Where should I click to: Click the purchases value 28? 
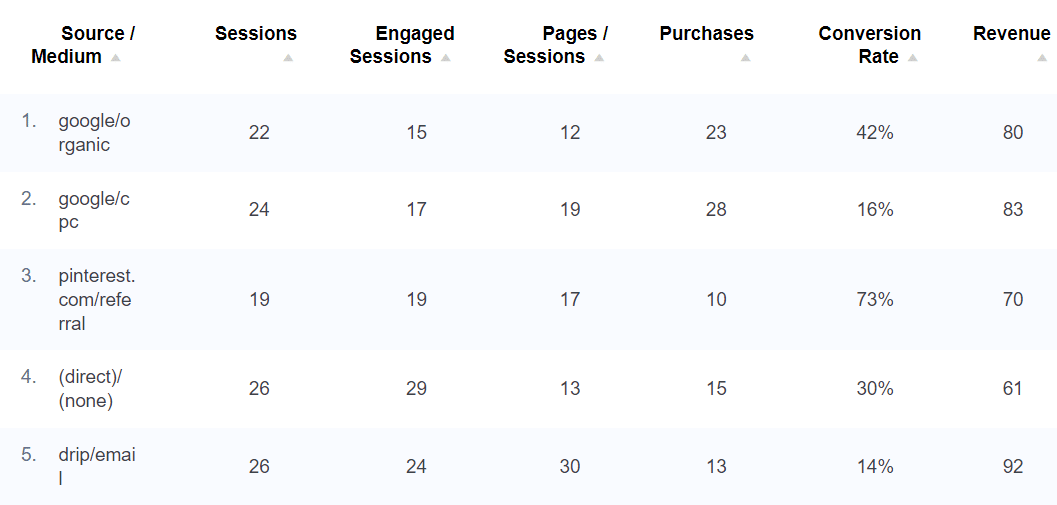(x=716, y=210)
